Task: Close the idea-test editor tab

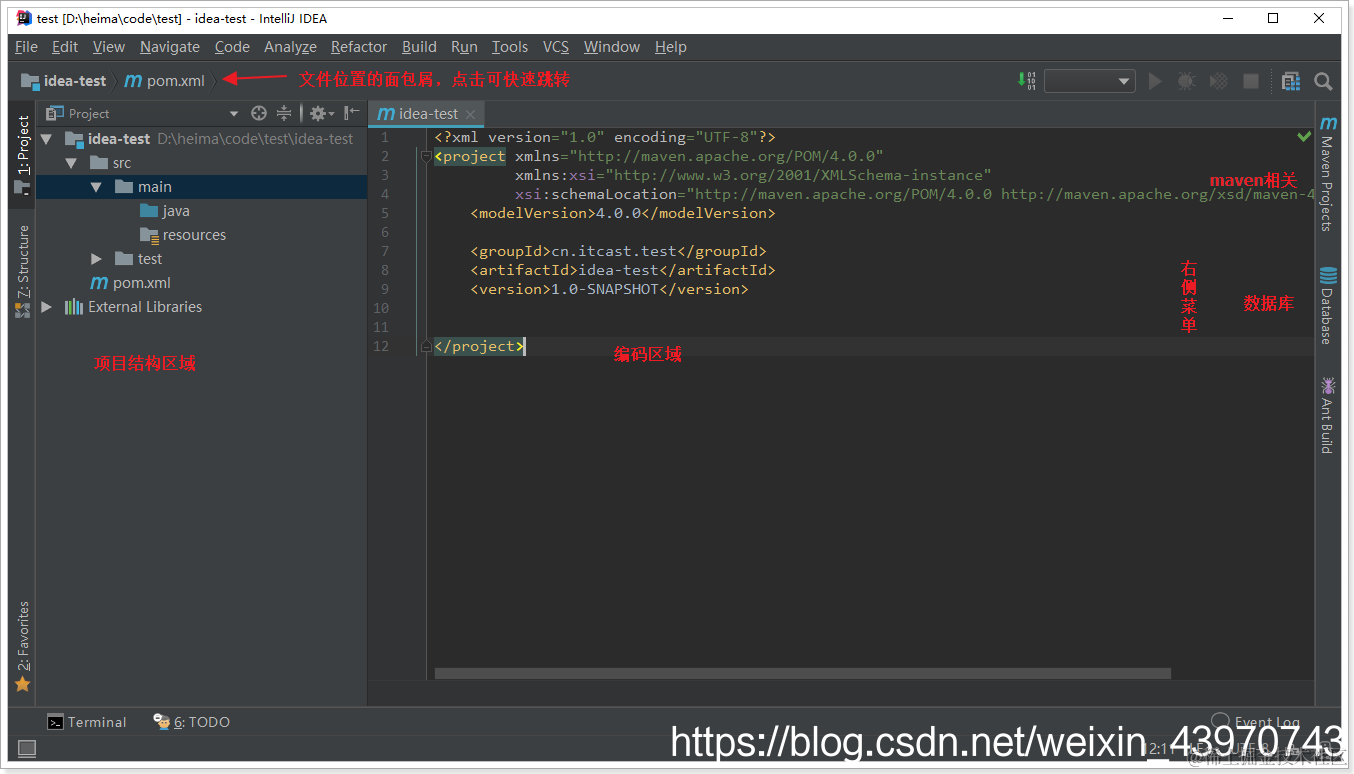Action: pyautogui.click(x=470, y=114)
